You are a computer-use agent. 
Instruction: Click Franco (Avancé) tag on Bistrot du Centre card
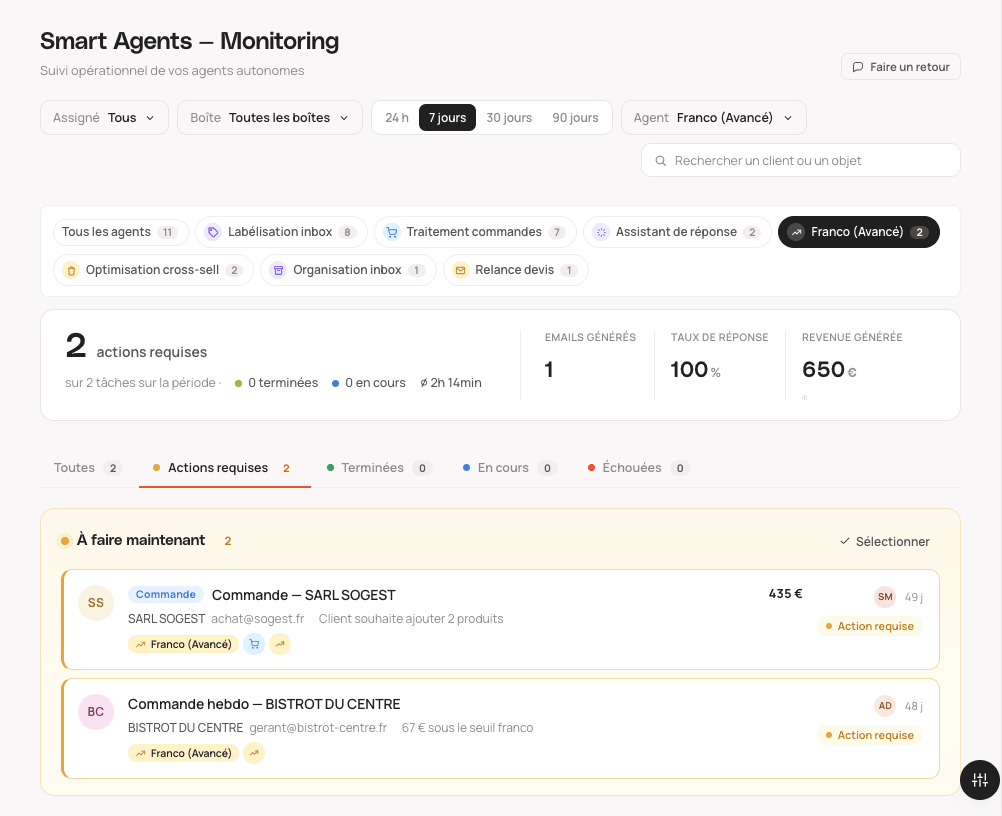(x=183, y=753)
